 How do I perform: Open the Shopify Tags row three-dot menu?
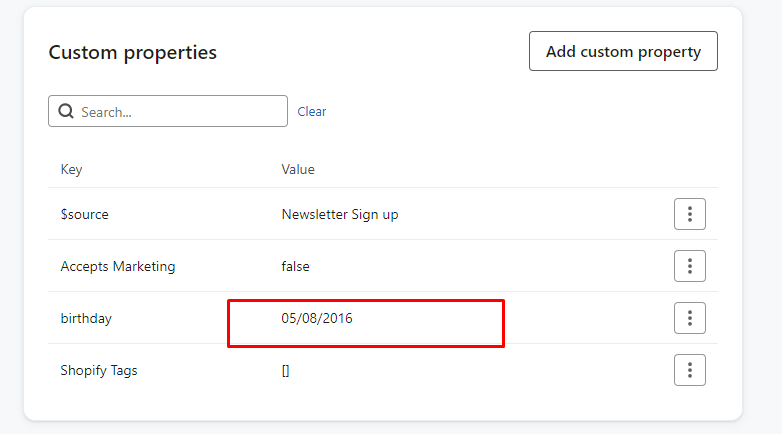click(x=690, y=370)
